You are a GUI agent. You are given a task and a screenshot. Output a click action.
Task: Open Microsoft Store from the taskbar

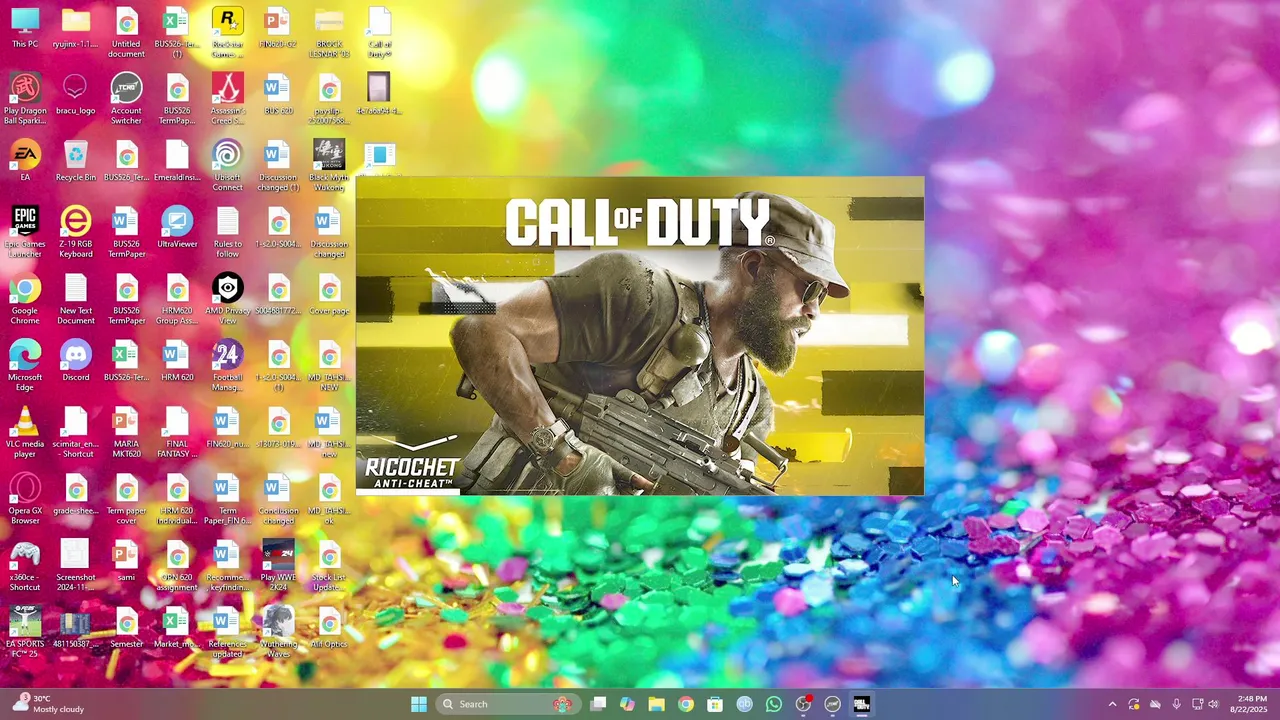pos(715,704)
